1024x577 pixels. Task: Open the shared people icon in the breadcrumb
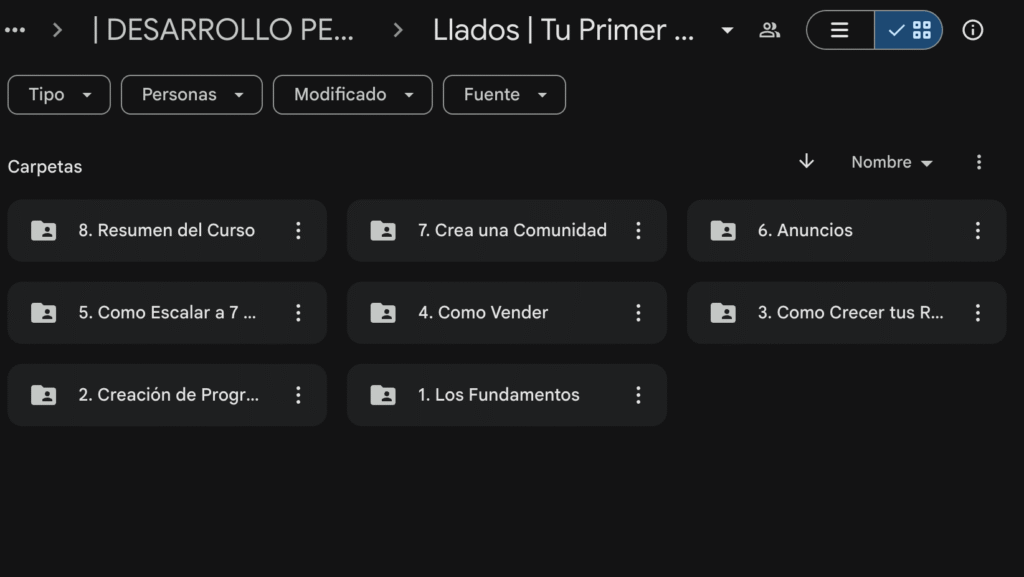click(769, 30)
